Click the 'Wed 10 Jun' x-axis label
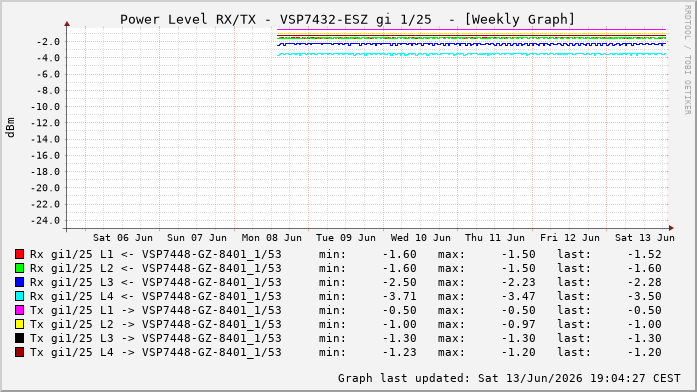Screen dimensions: 697x392 click(x=421, y=238)
